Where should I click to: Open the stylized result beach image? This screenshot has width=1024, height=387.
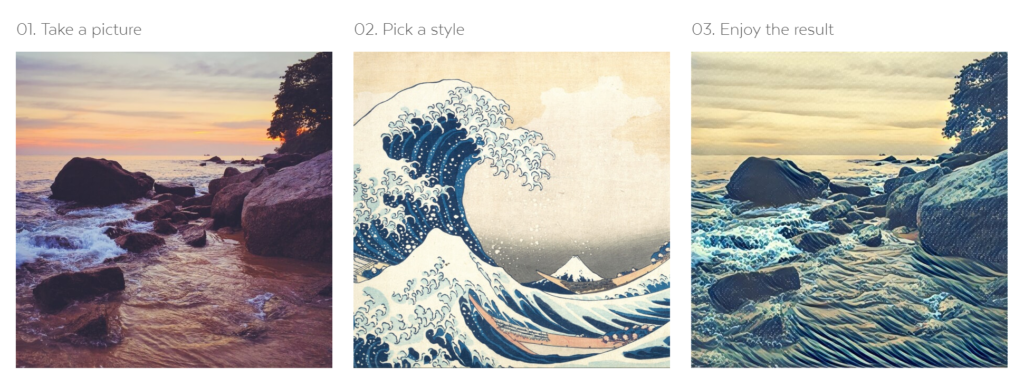point(849,209)
